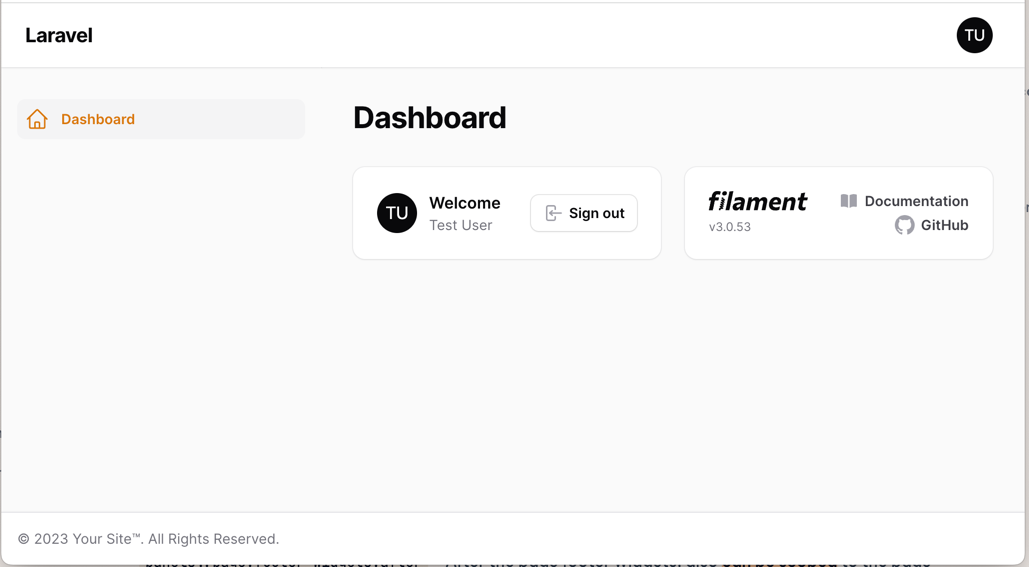Click the GitHub octocat icon

click(x=904, y=225)
